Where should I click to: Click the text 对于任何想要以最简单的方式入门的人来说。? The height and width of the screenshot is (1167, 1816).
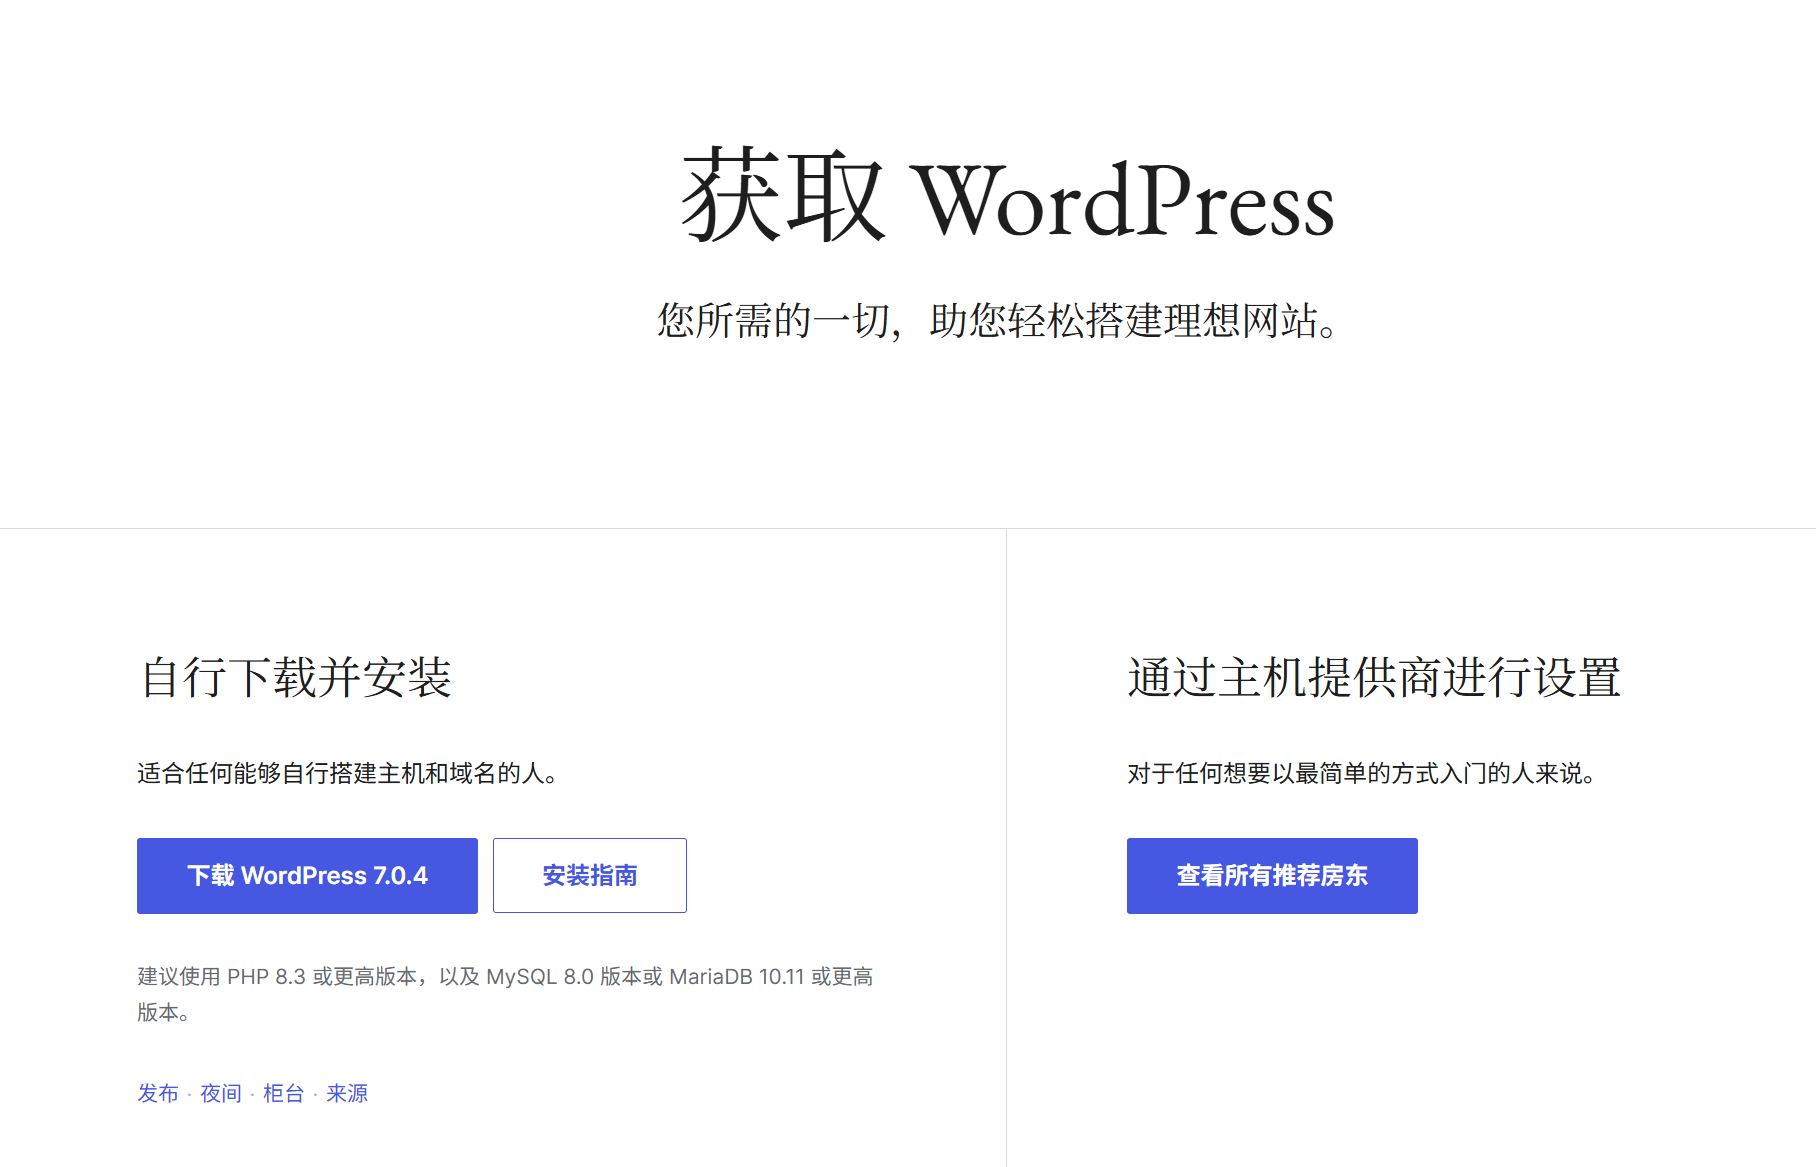[1361, 773]
